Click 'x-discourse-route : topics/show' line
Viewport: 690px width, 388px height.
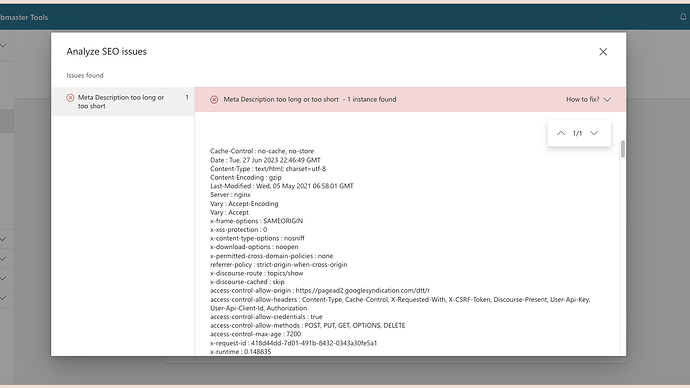pyautogui.click(x=257, y=273)
